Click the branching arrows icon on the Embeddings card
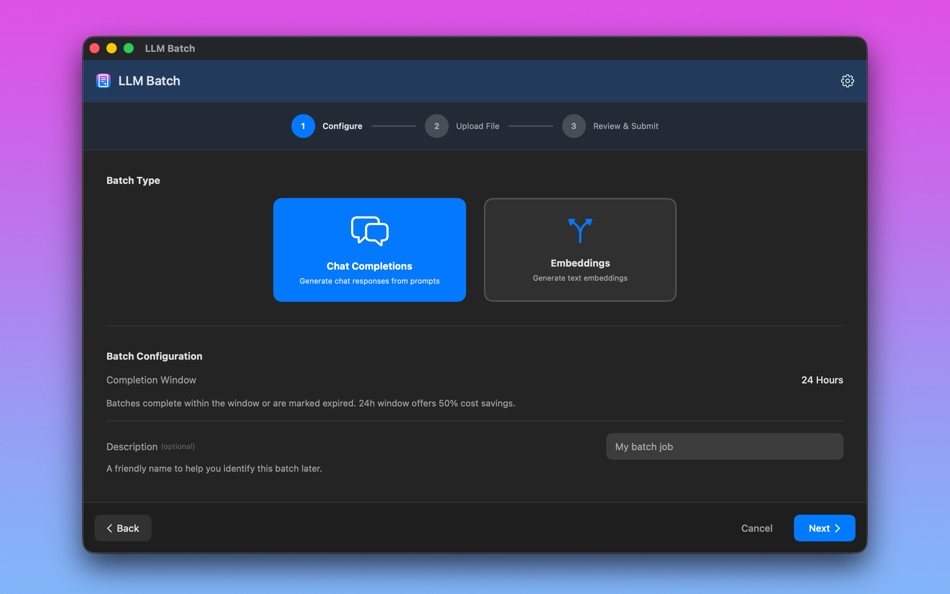Screen dimensions: 950x594 [580, 230]
